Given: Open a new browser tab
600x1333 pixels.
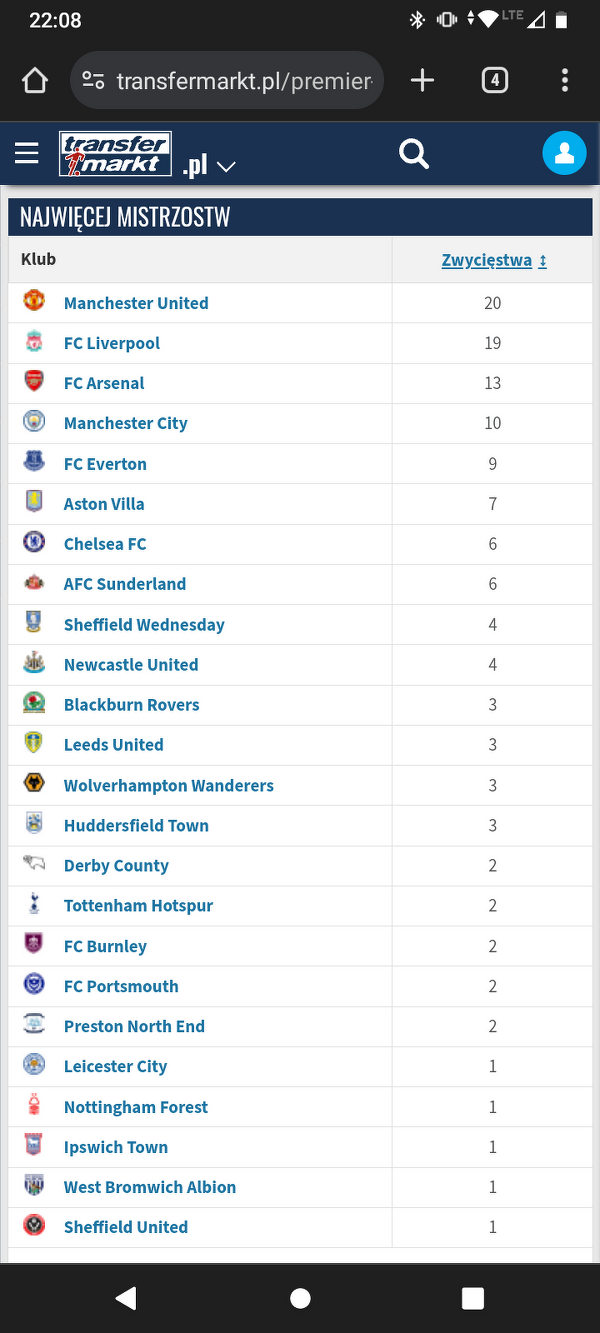Looking at the screenshot, I should pyautogui.click(x=423, y=81).
